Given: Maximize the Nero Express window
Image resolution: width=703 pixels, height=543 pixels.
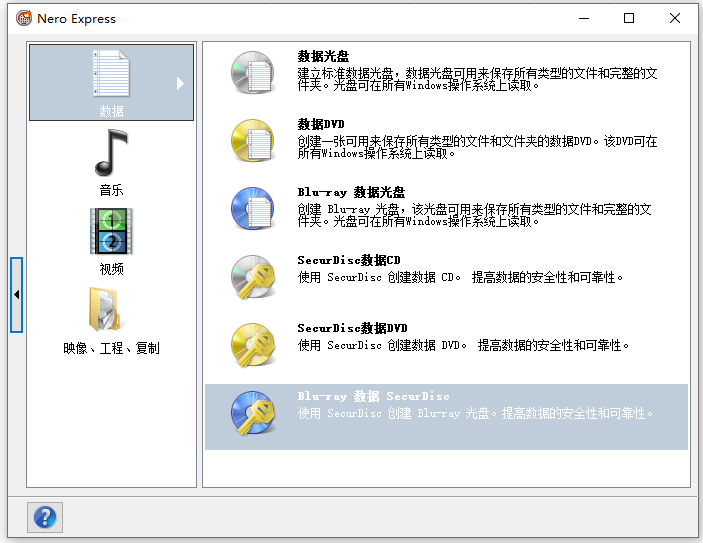Looking at the screenshot, I should 629,18.
